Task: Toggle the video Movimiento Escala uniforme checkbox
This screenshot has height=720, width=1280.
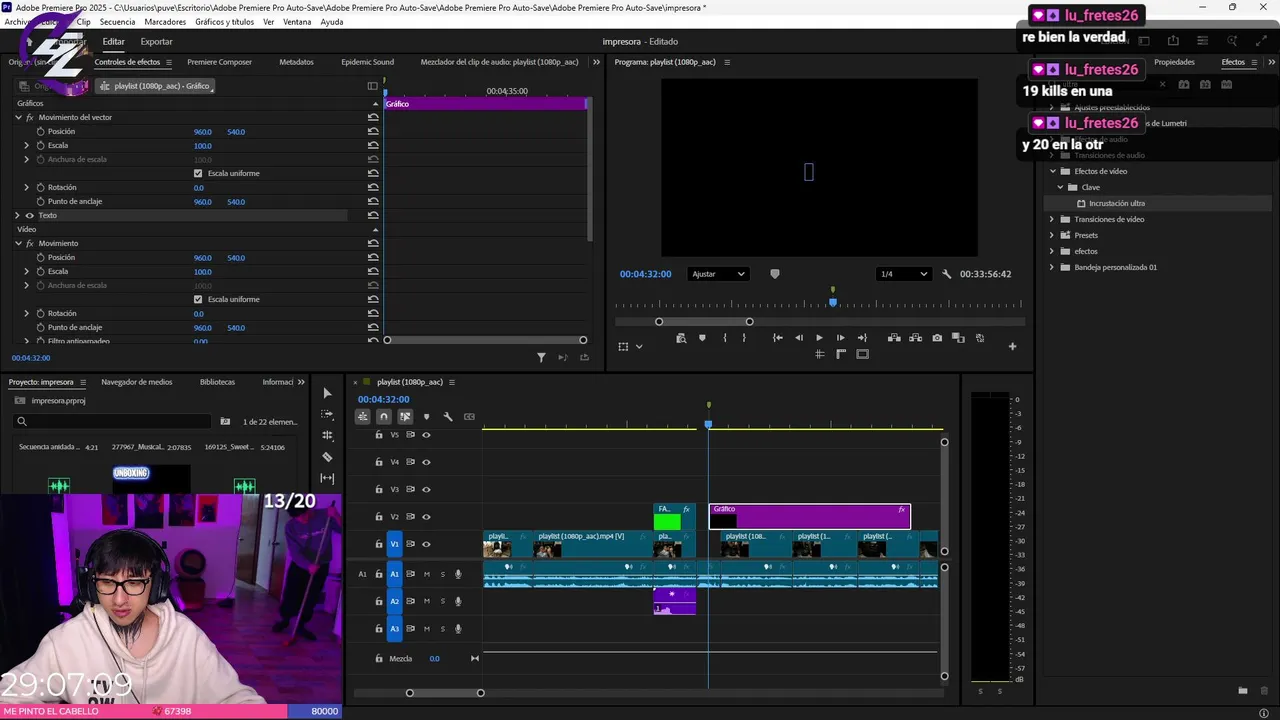Action: [x=198, y=299]
